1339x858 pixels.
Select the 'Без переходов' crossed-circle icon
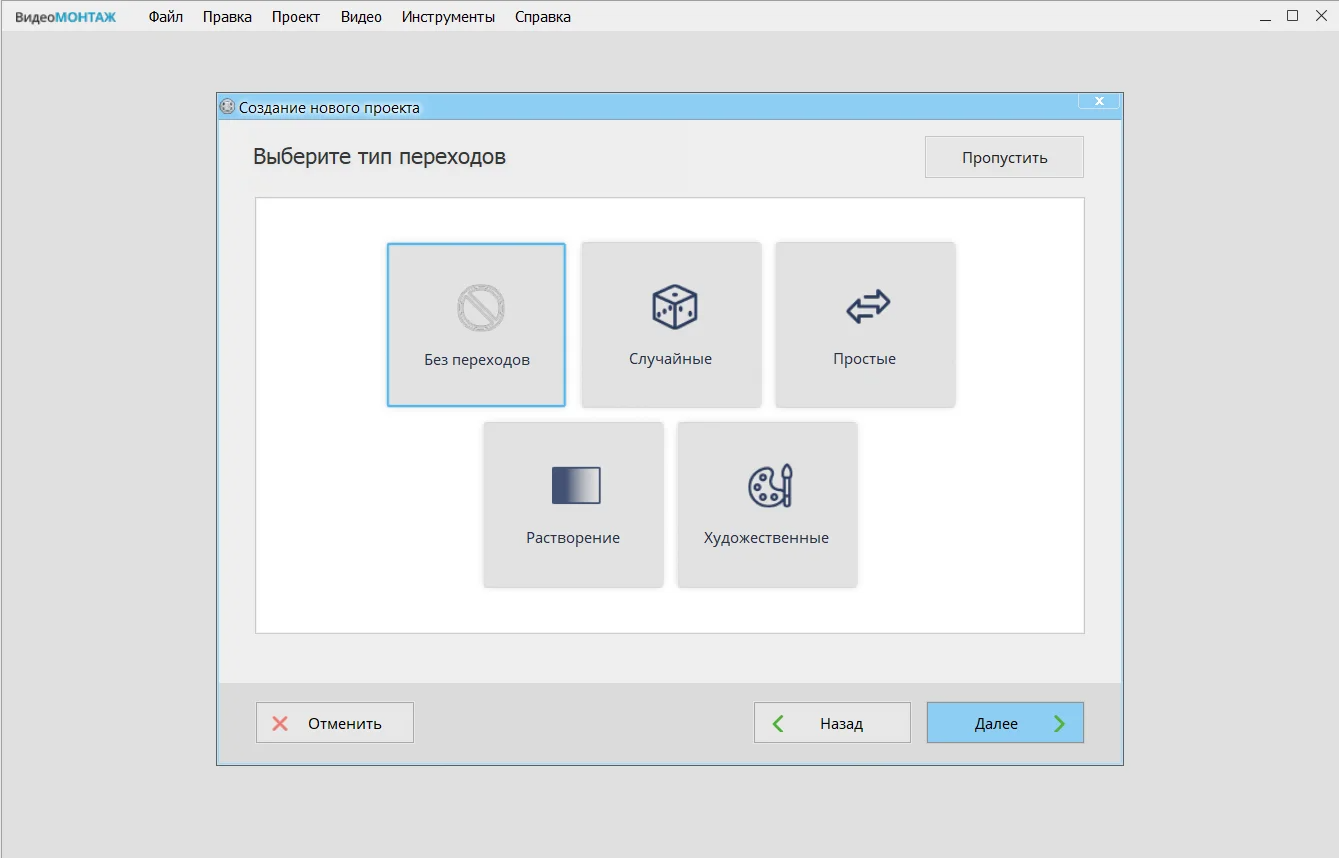[480, 308]
